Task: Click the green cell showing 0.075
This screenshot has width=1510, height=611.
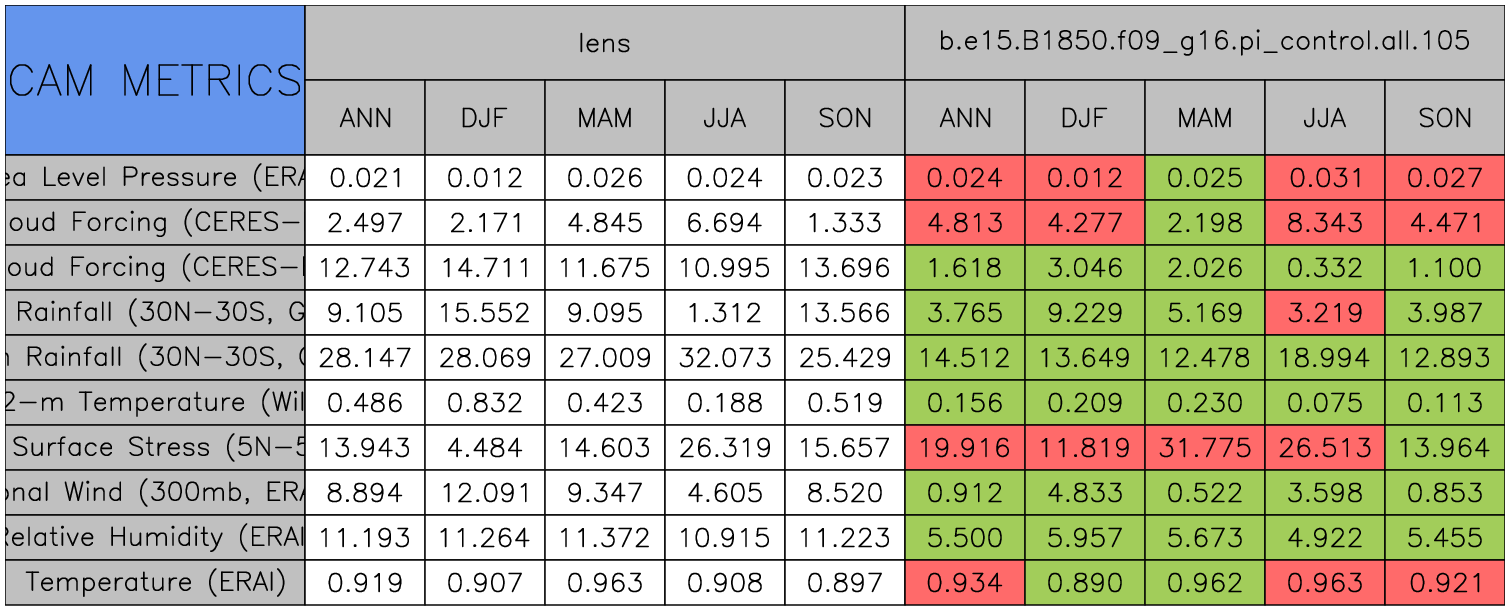Action: click(1324, 402)
